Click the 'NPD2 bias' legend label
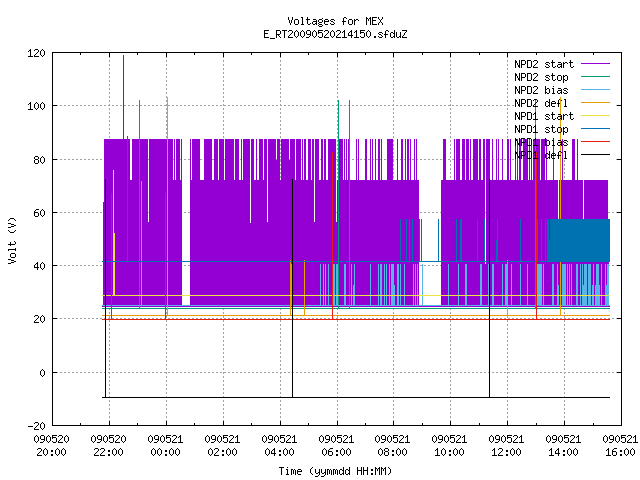640x480 pixels. (541, 90)
